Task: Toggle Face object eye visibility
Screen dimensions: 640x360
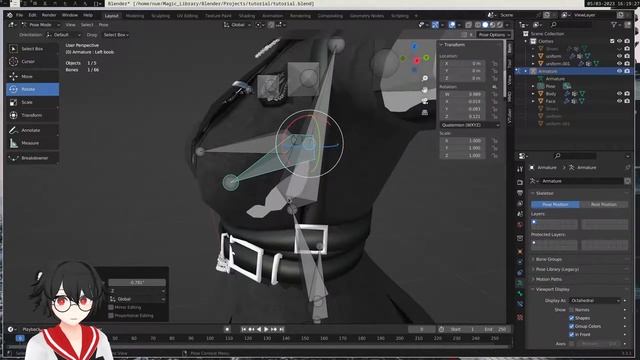Action: point(620,101)
